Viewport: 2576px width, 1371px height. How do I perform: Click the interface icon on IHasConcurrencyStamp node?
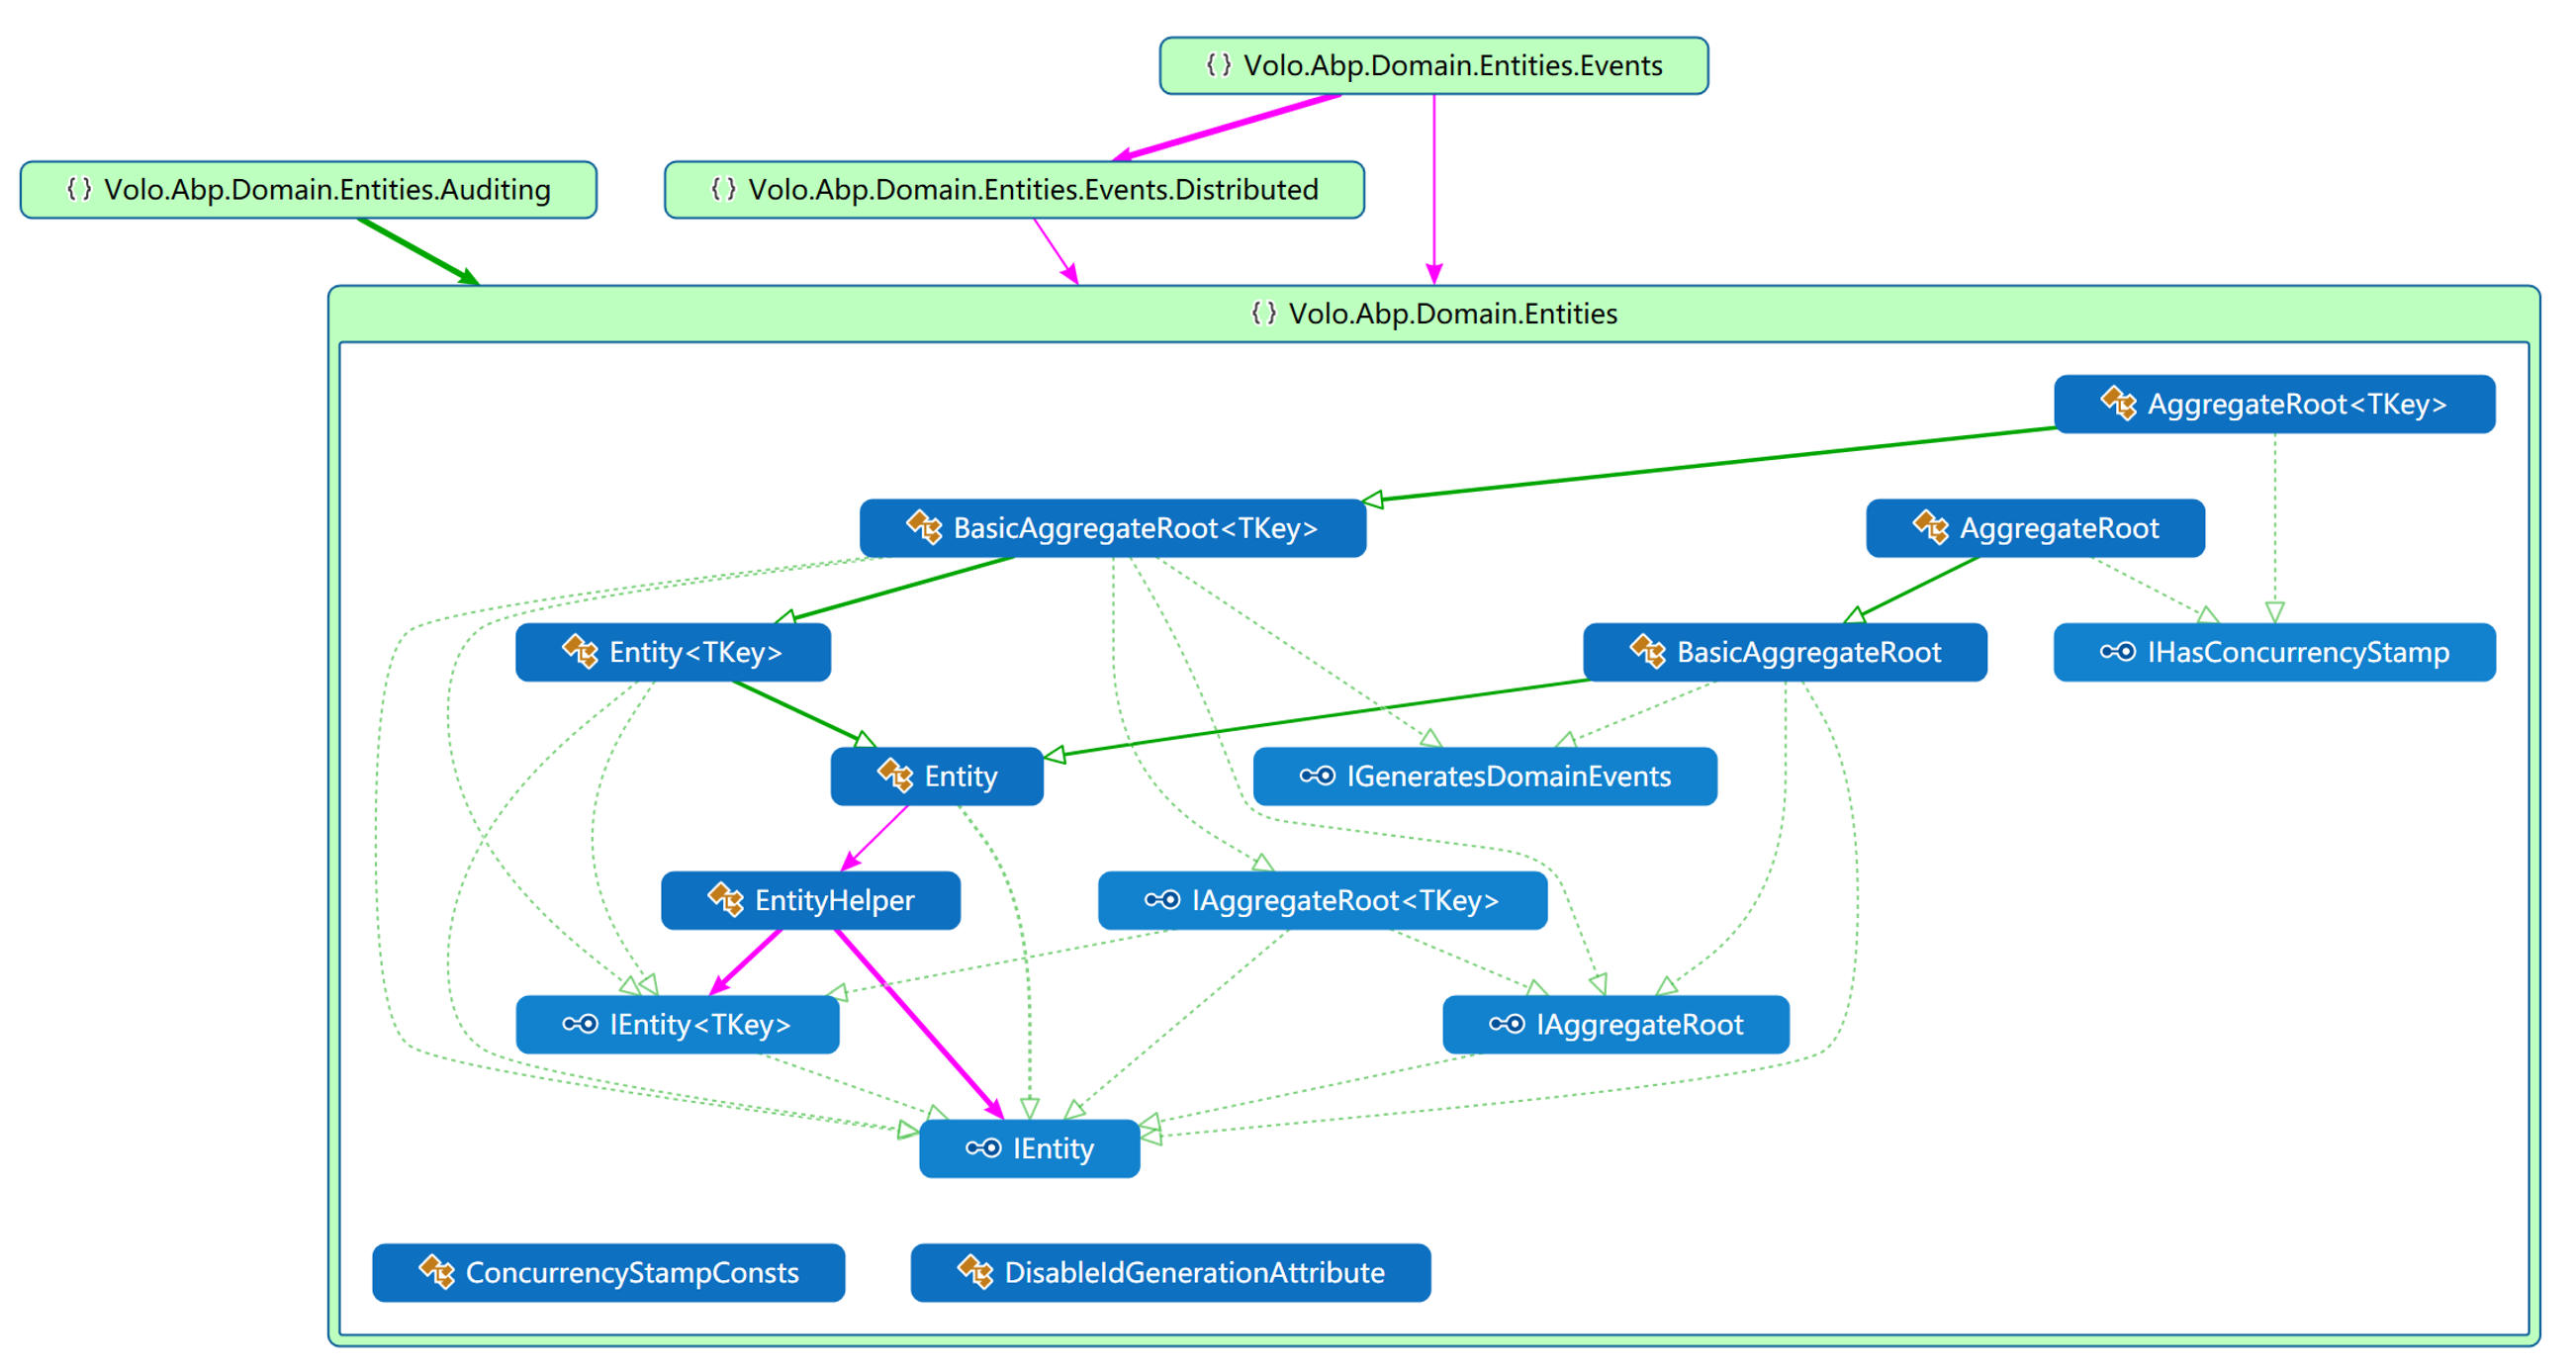(2117, 652)
